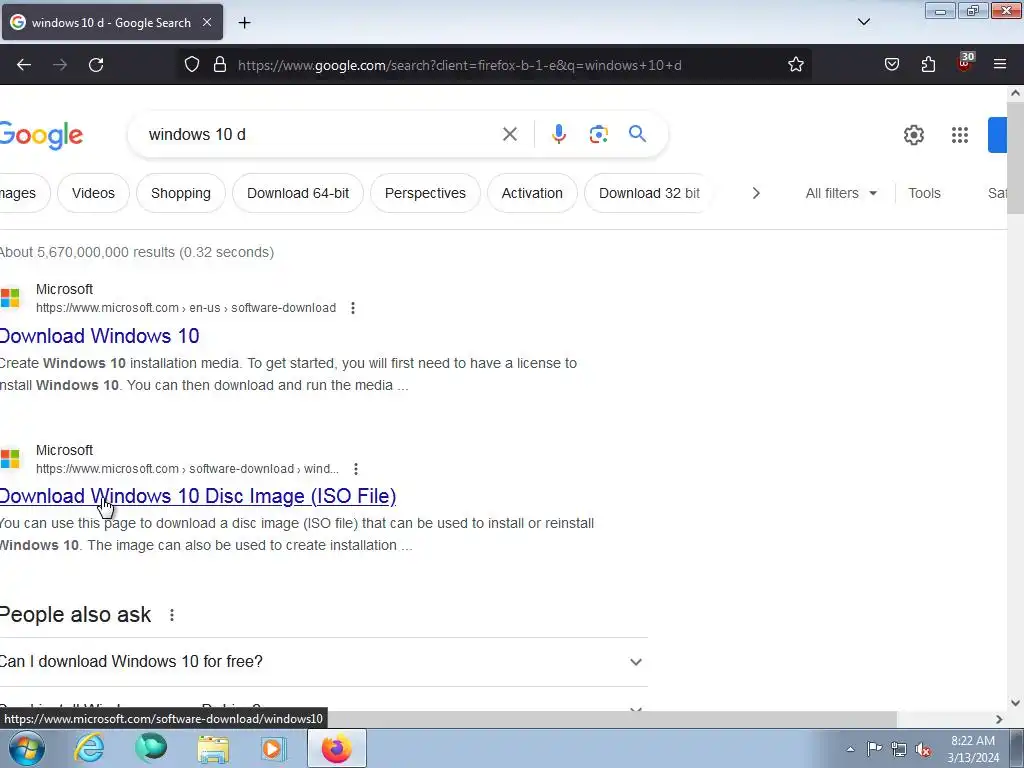Open Action Center flag icon

pyautogui.click(x=874, y=748)
